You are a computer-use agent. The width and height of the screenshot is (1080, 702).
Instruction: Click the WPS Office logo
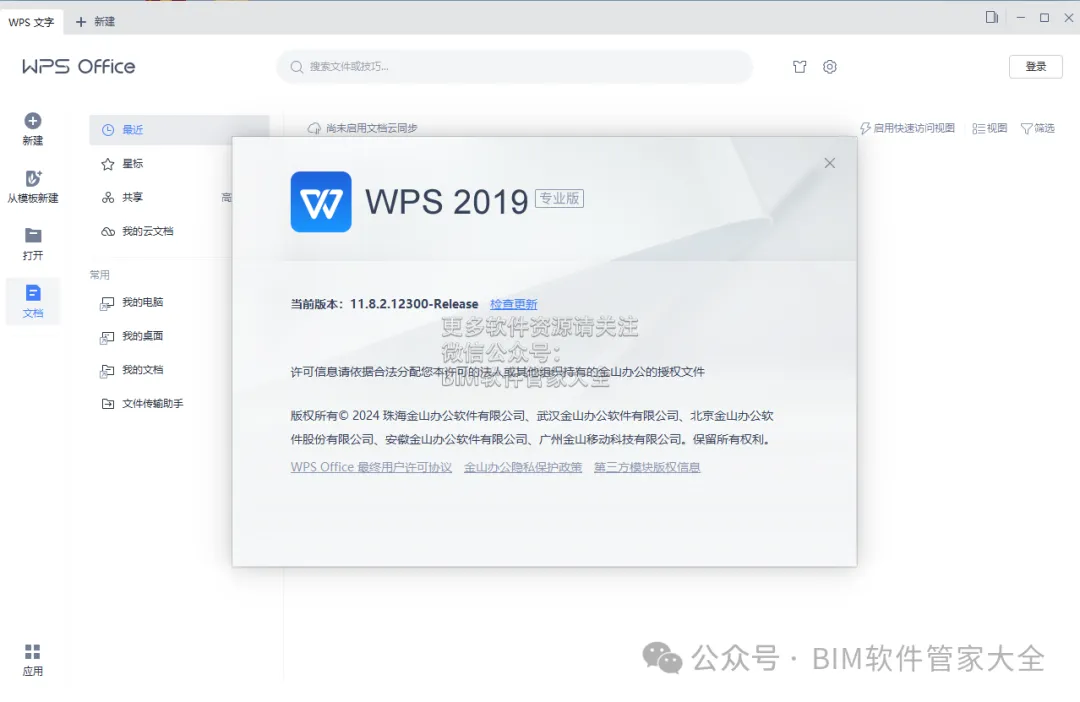79,66
